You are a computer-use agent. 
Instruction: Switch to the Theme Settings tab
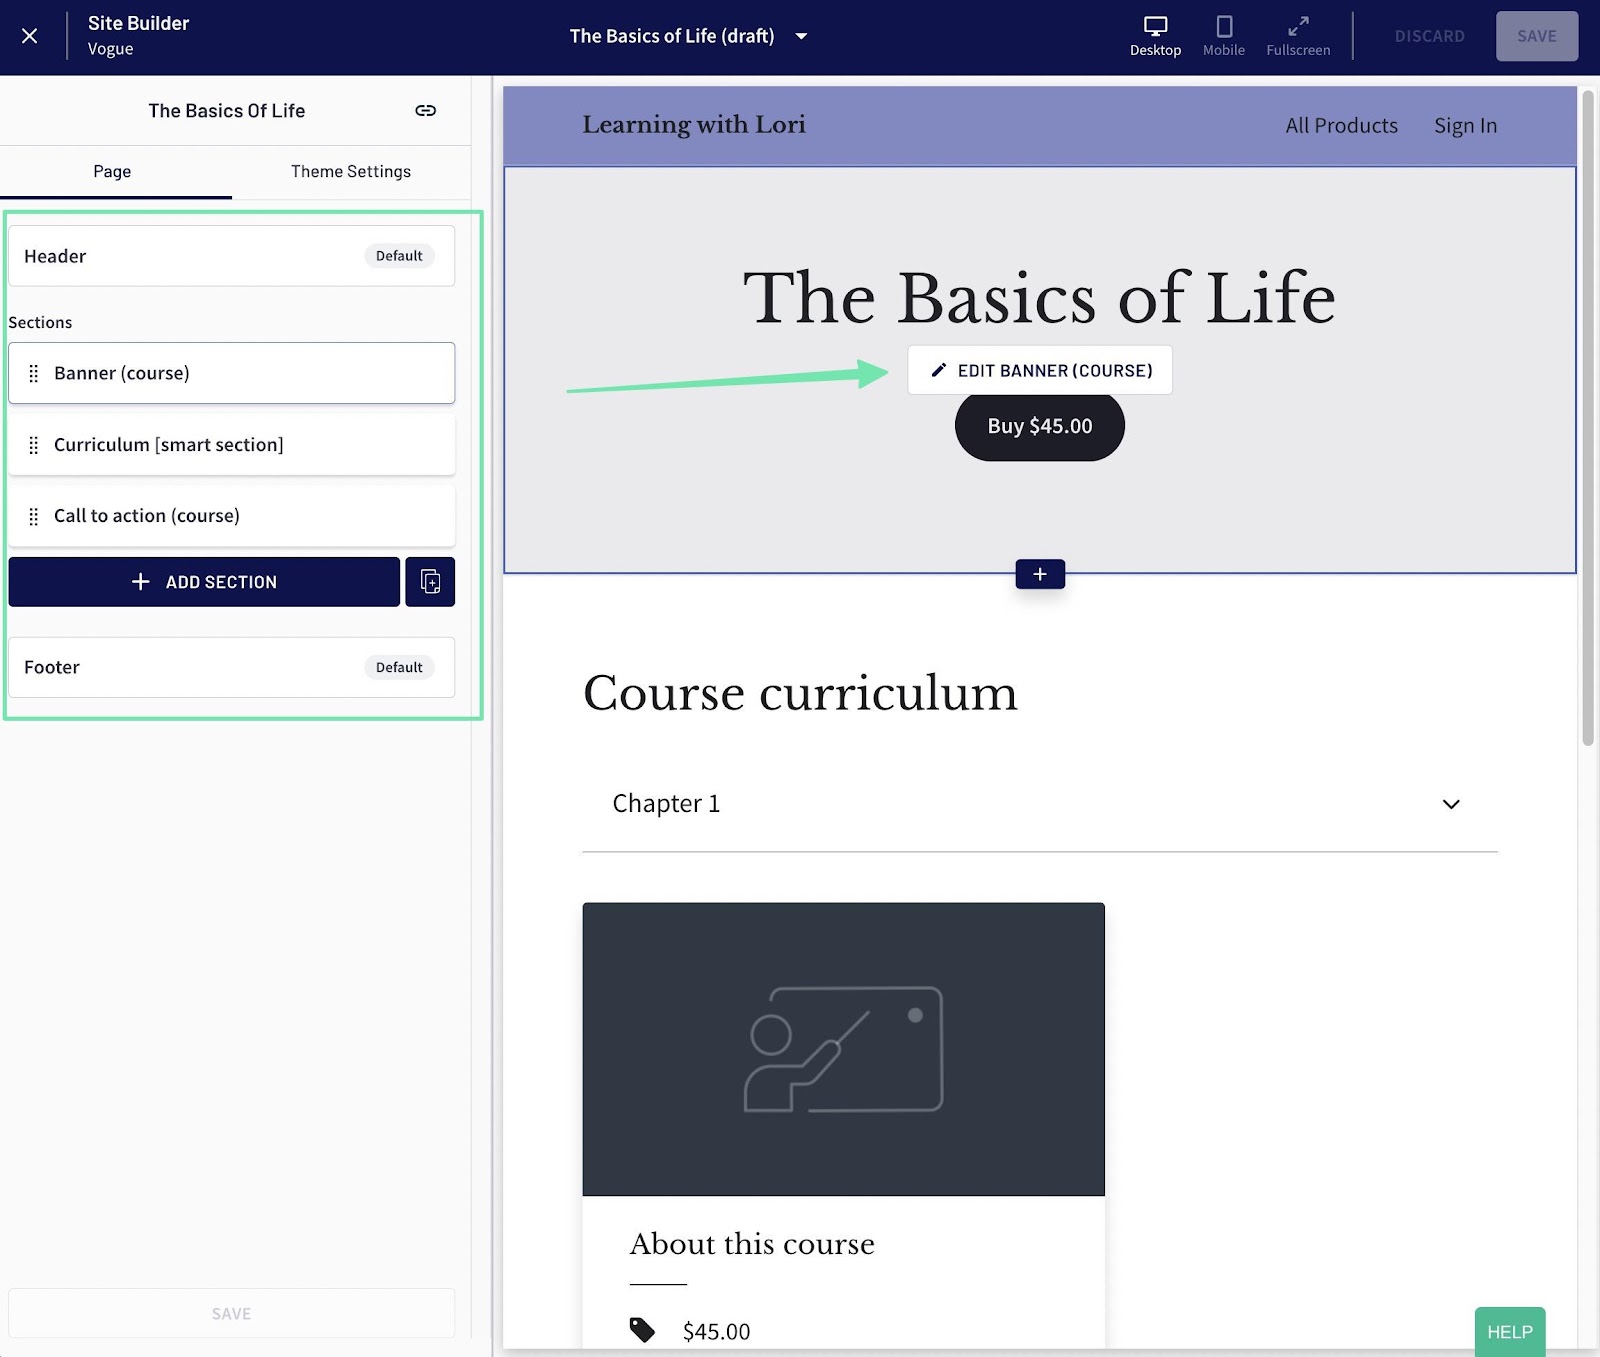pos(350,171)
